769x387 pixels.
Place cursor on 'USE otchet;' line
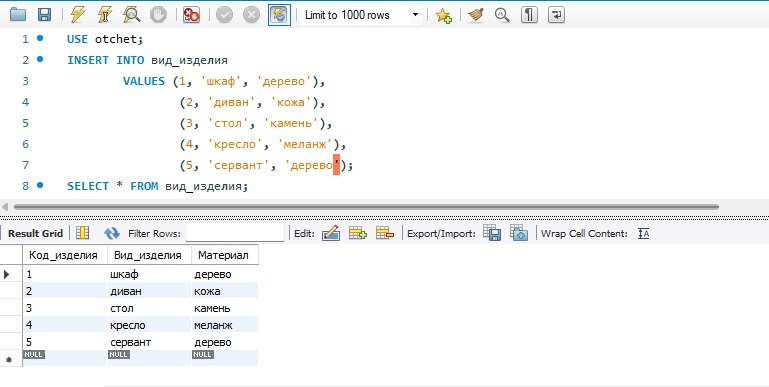click(105, 39)
